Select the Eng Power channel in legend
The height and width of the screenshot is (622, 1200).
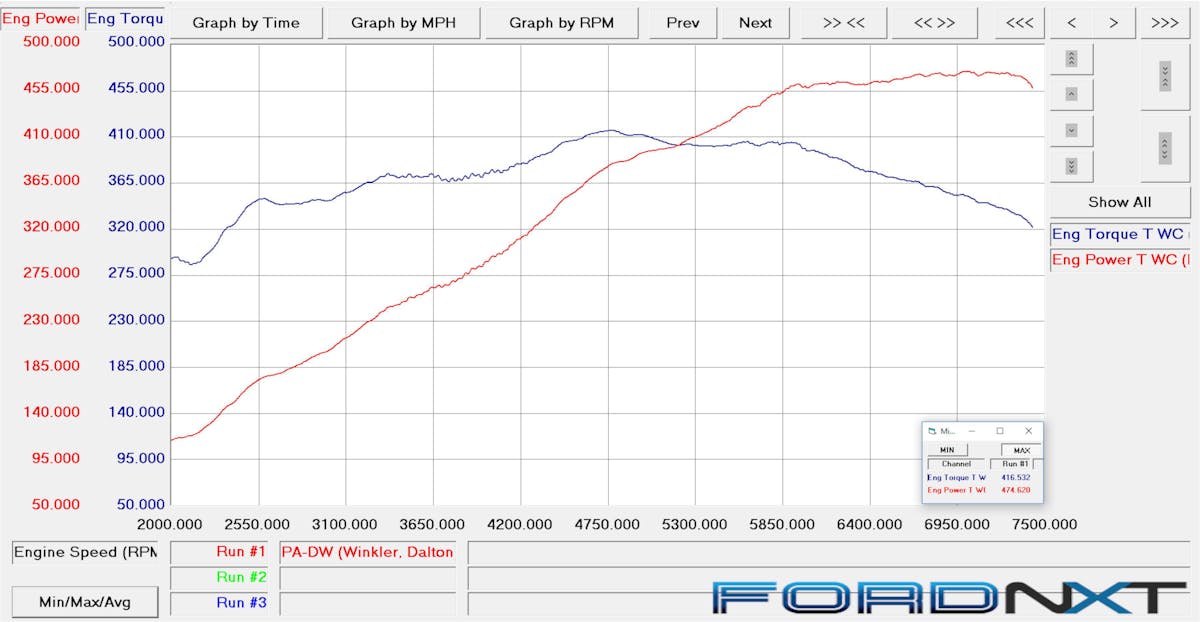click(x=1119, y=260)
